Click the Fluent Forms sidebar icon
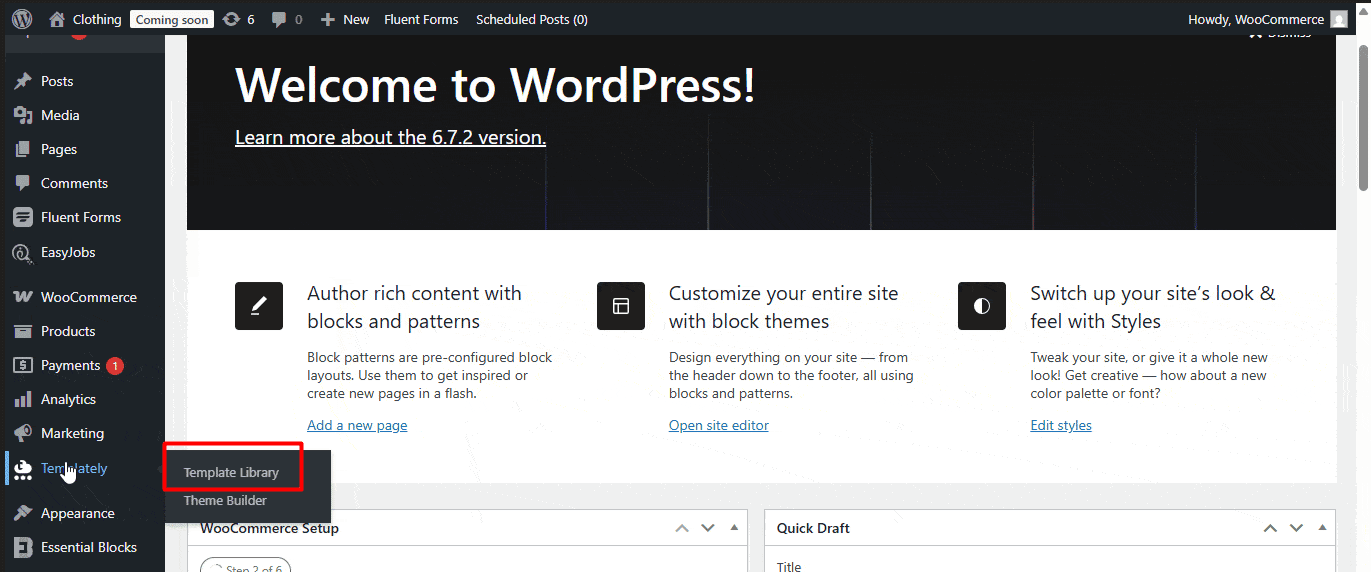Image resolution: width=1371 pixels, height=572 pixels. (x=23, y=217)
